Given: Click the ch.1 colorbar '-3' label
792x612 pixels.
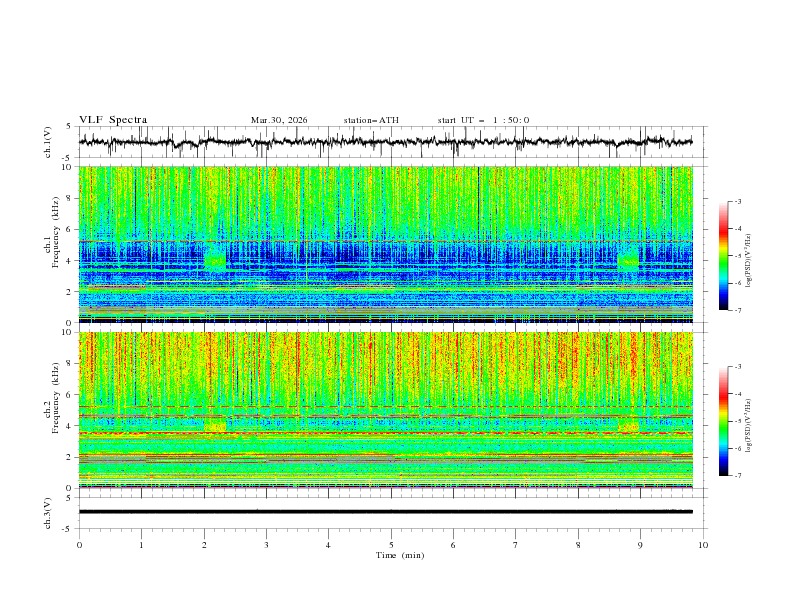Looking at the screenshot, I should (738, 201).
